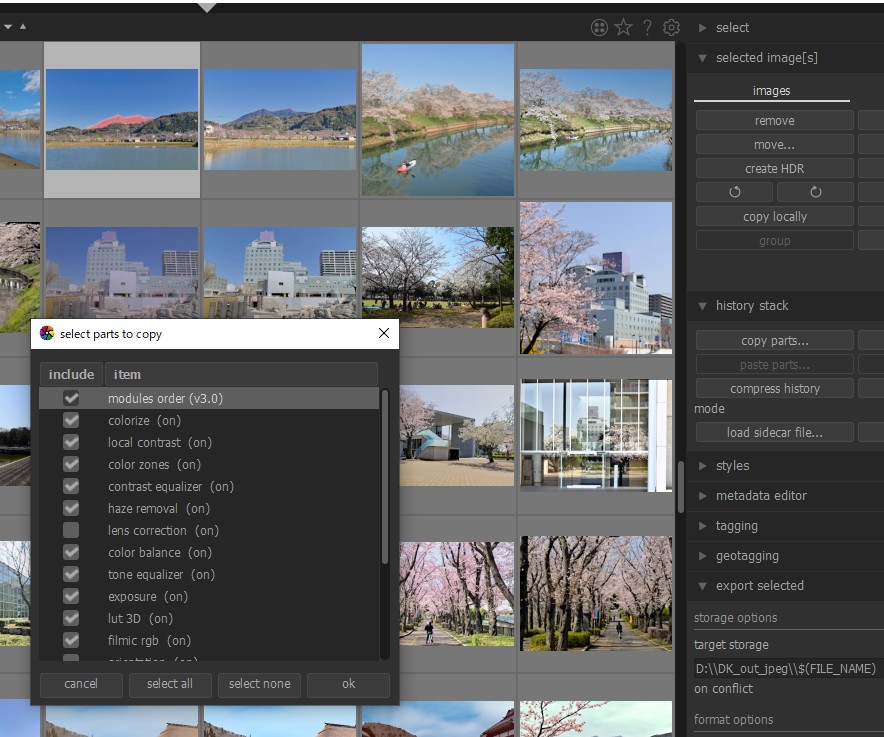
Task: Uncheck the color balance (on) checkbox
Action: pos(71,552)
